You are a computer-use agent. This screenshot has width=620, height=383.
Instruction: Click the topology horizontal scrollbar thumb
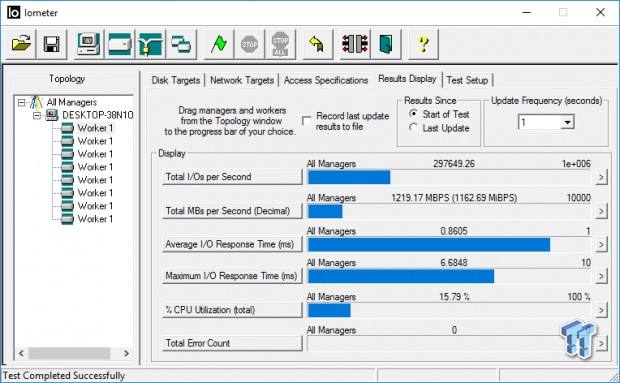pos(69,353)
